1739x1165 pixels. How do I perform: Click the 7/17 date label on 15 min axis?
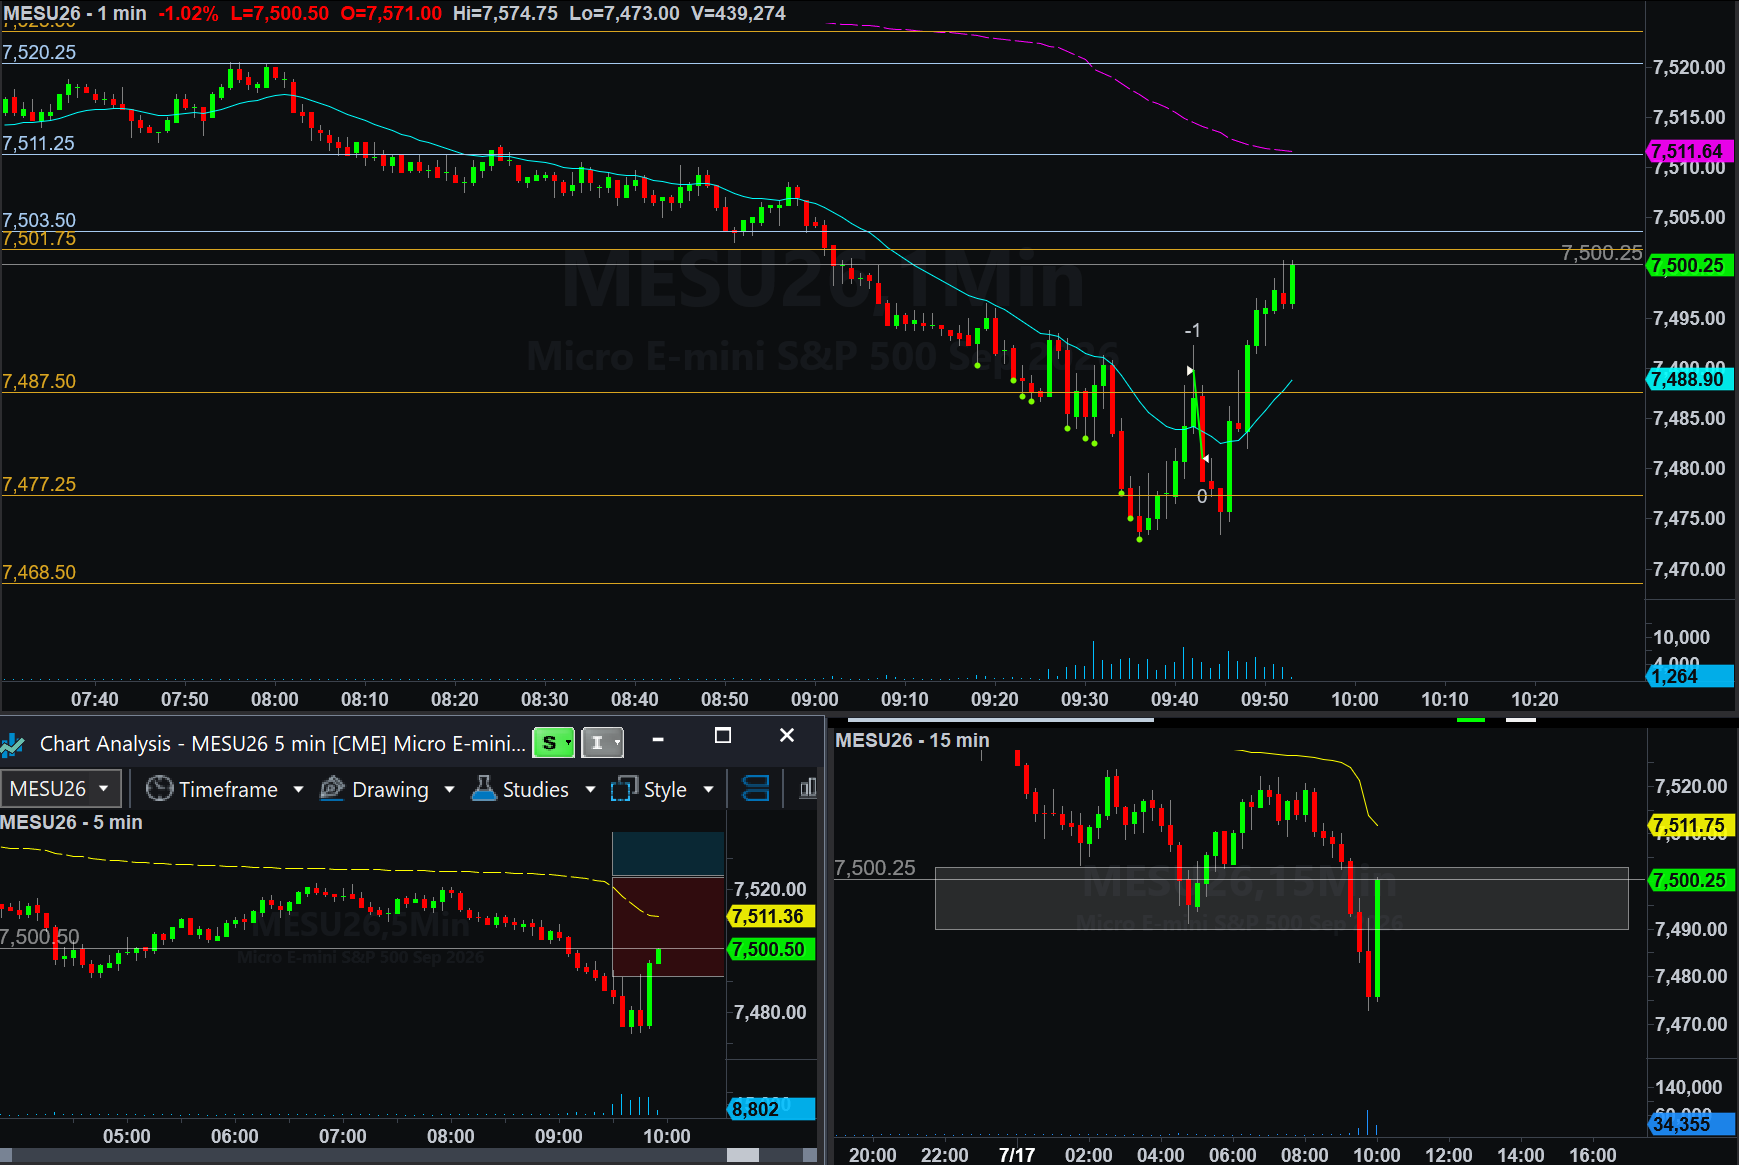[1017, 1155]
